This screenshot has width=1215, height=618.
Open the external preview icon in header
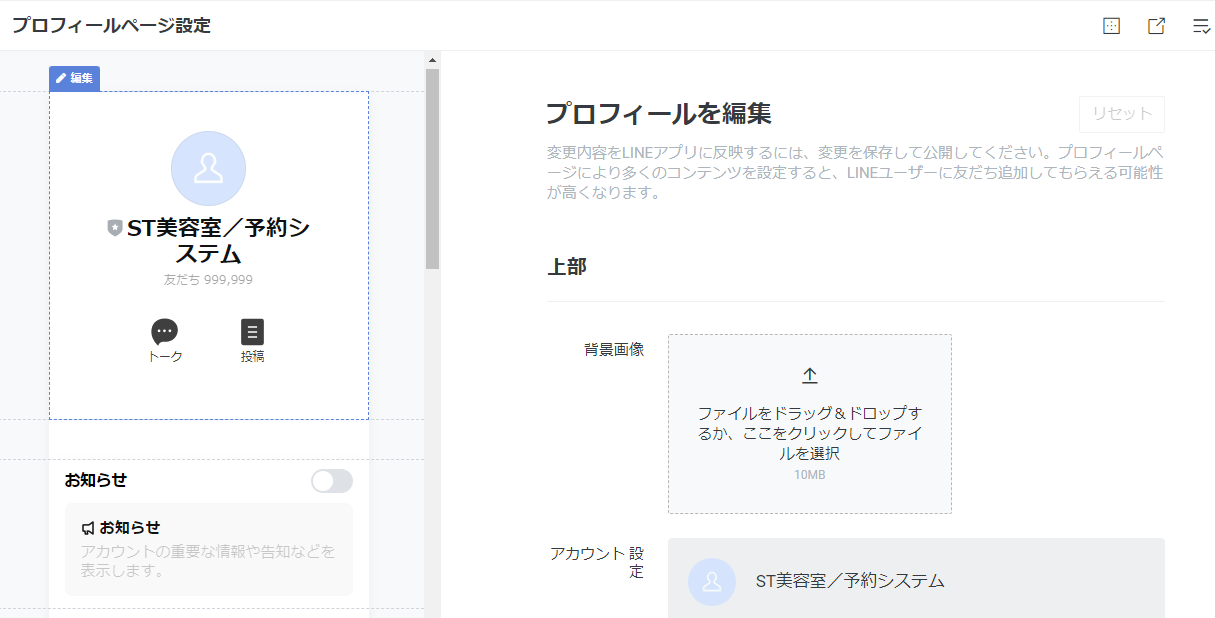point(1156,26)
